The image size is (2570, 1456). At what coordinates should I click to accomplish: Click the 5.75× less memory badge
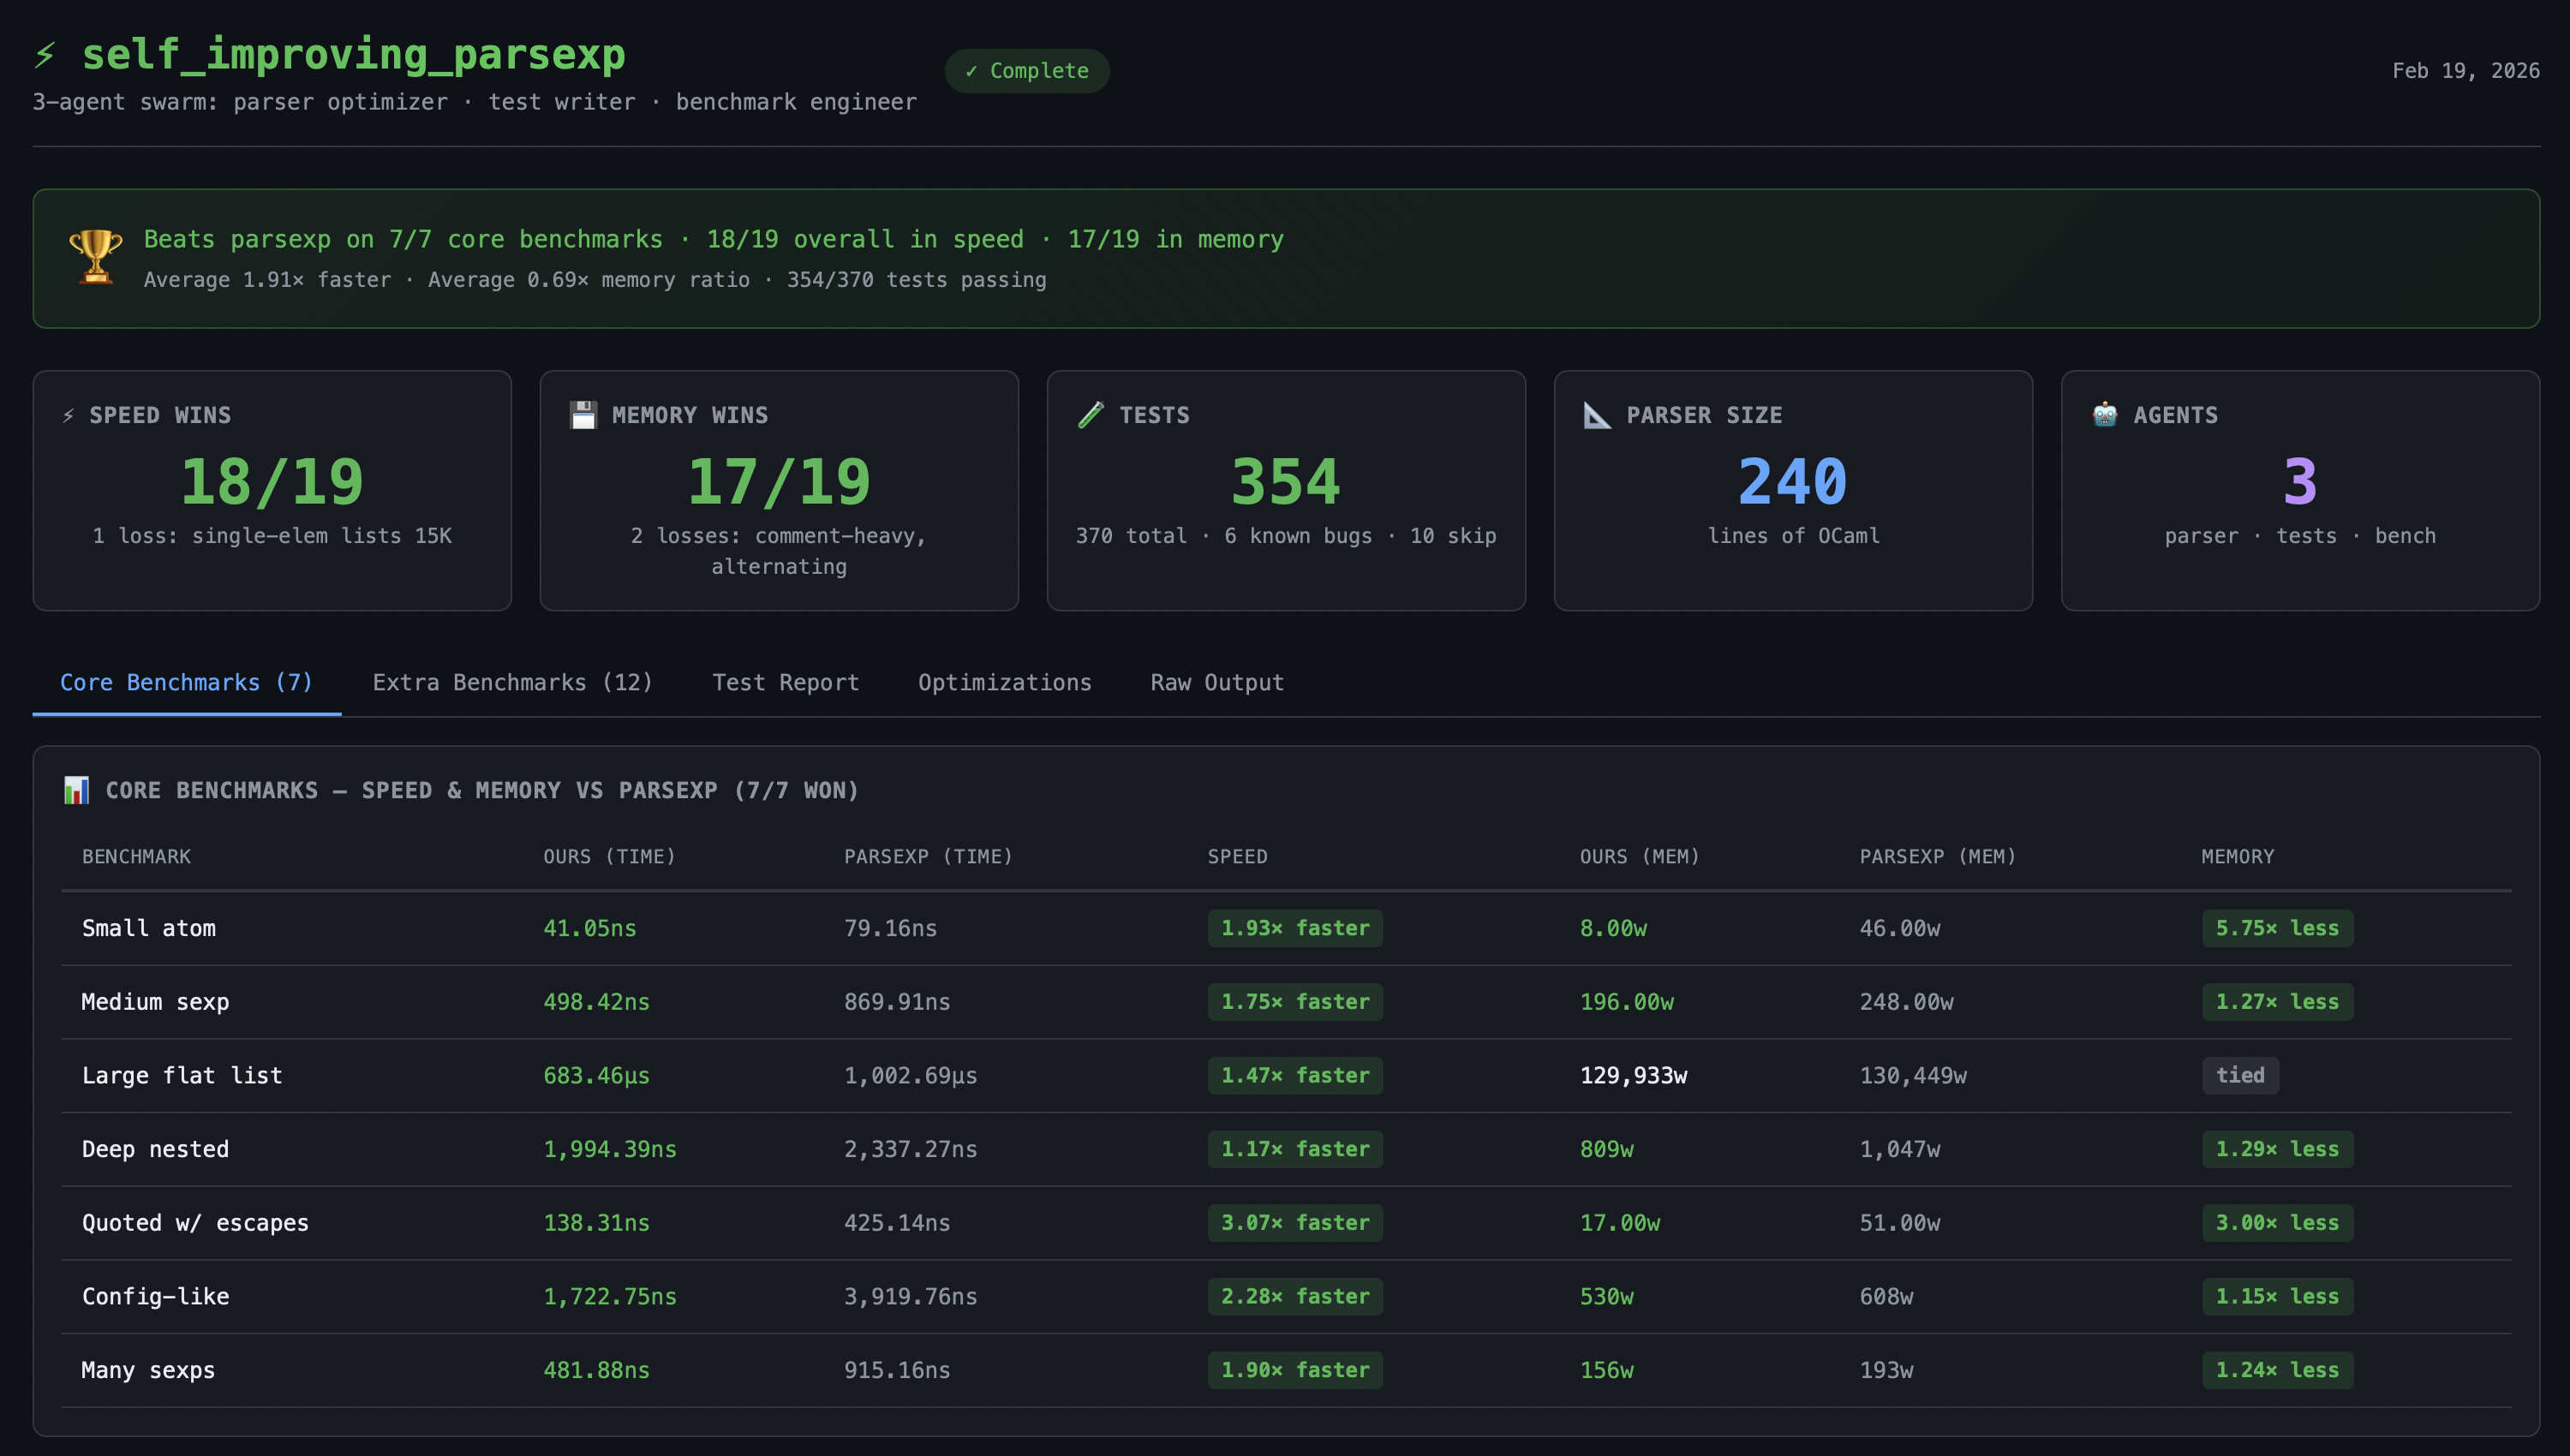(2276, 928)
